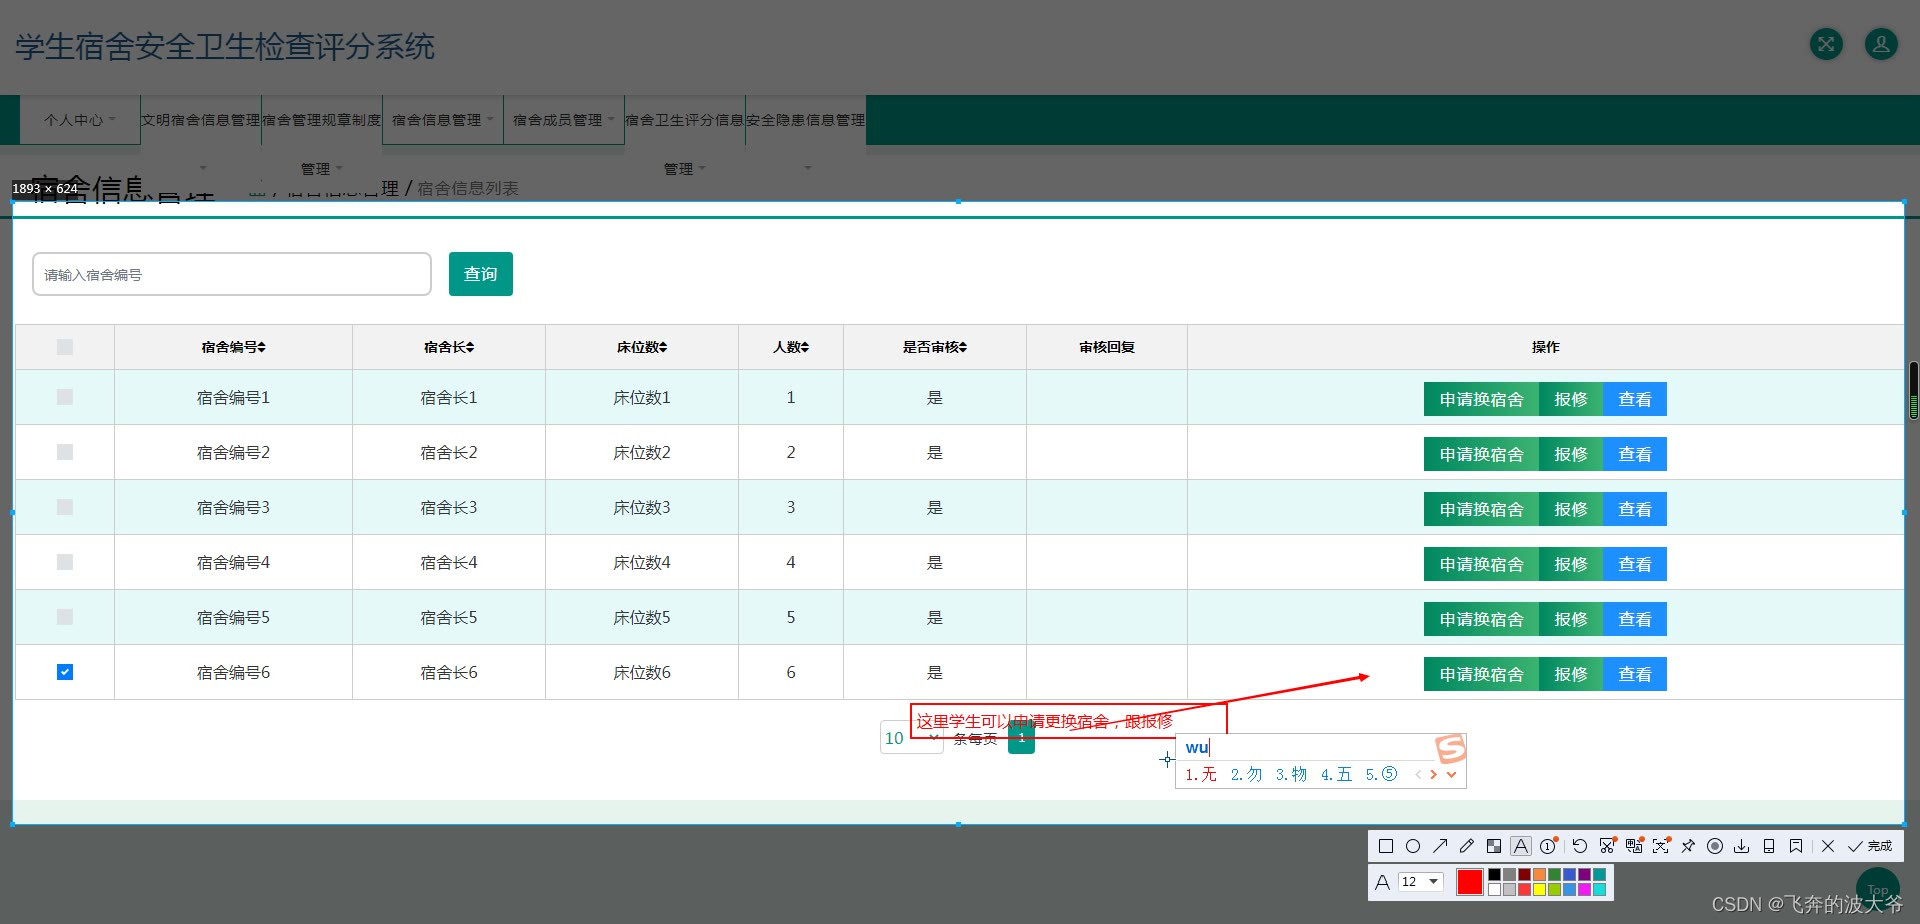Image resolution: width=1920 pixels, height=924 pixels.
Task: Sort by 是否审核 column header
Action: point(935,347)
